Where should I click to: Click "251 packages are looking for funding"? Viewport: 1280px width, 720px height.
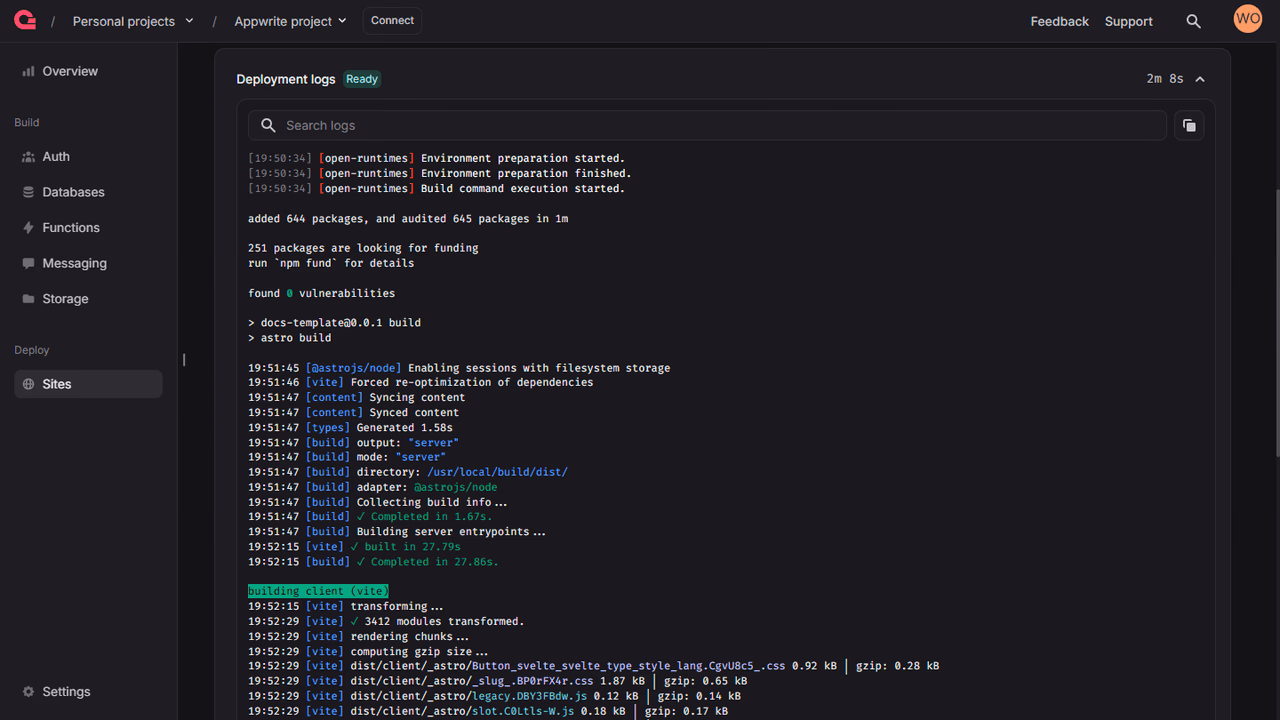point(363,248)
